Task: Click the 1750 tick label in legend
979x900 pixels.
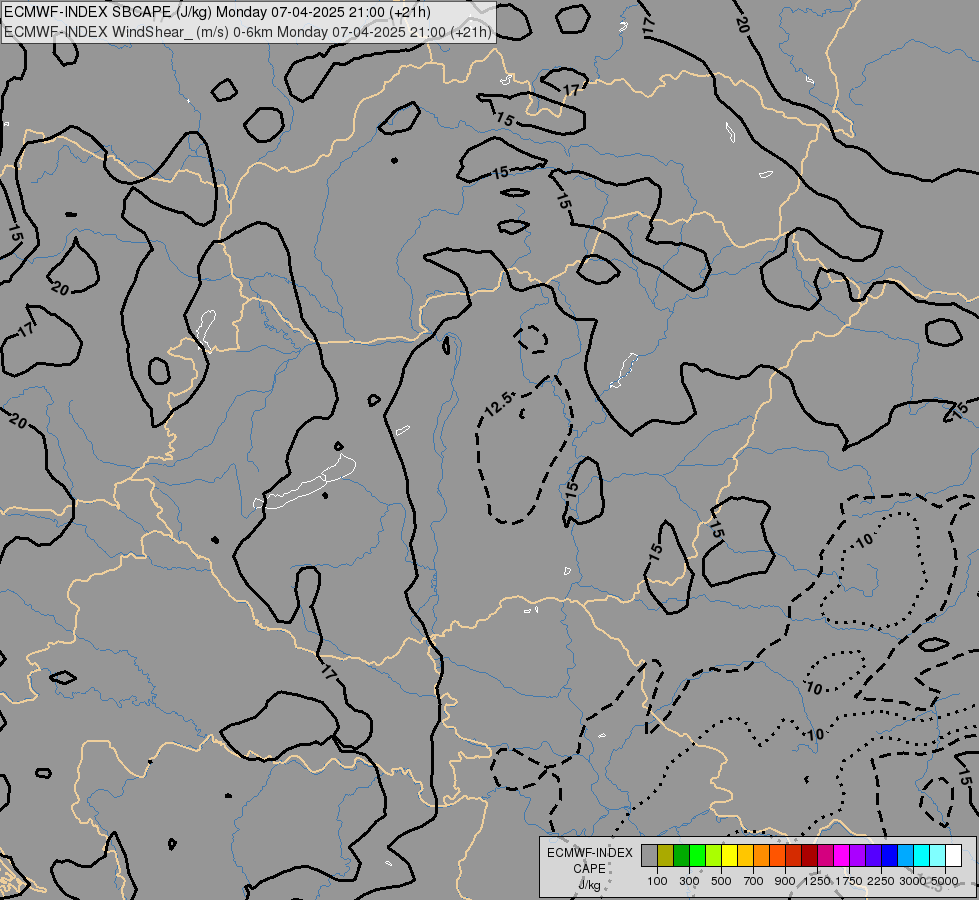Action: point(849,881)
